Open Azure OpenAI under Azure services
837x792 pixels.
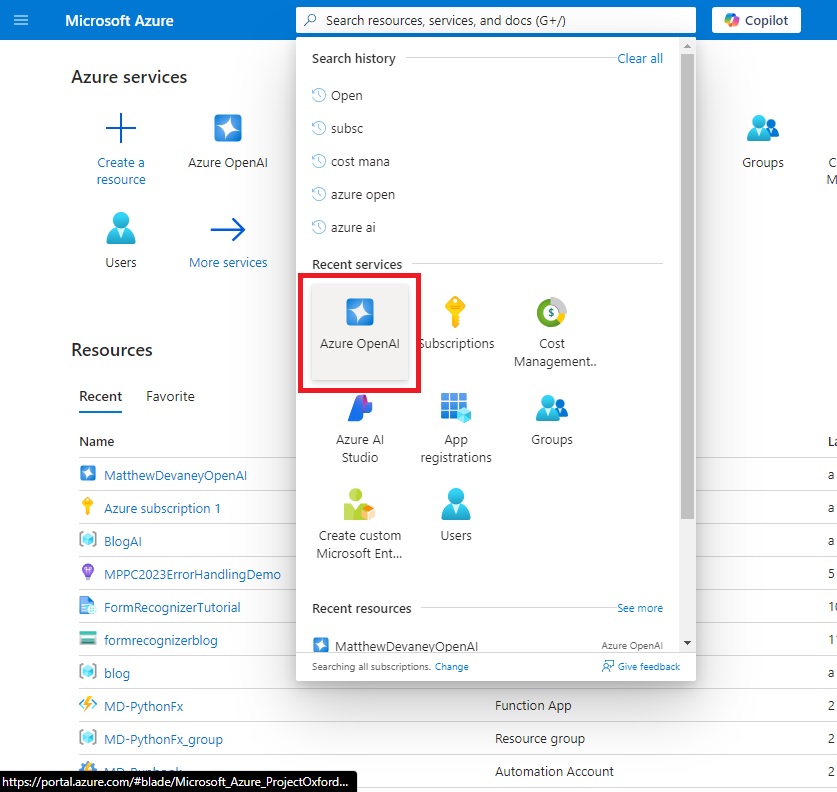pos(227,140)
